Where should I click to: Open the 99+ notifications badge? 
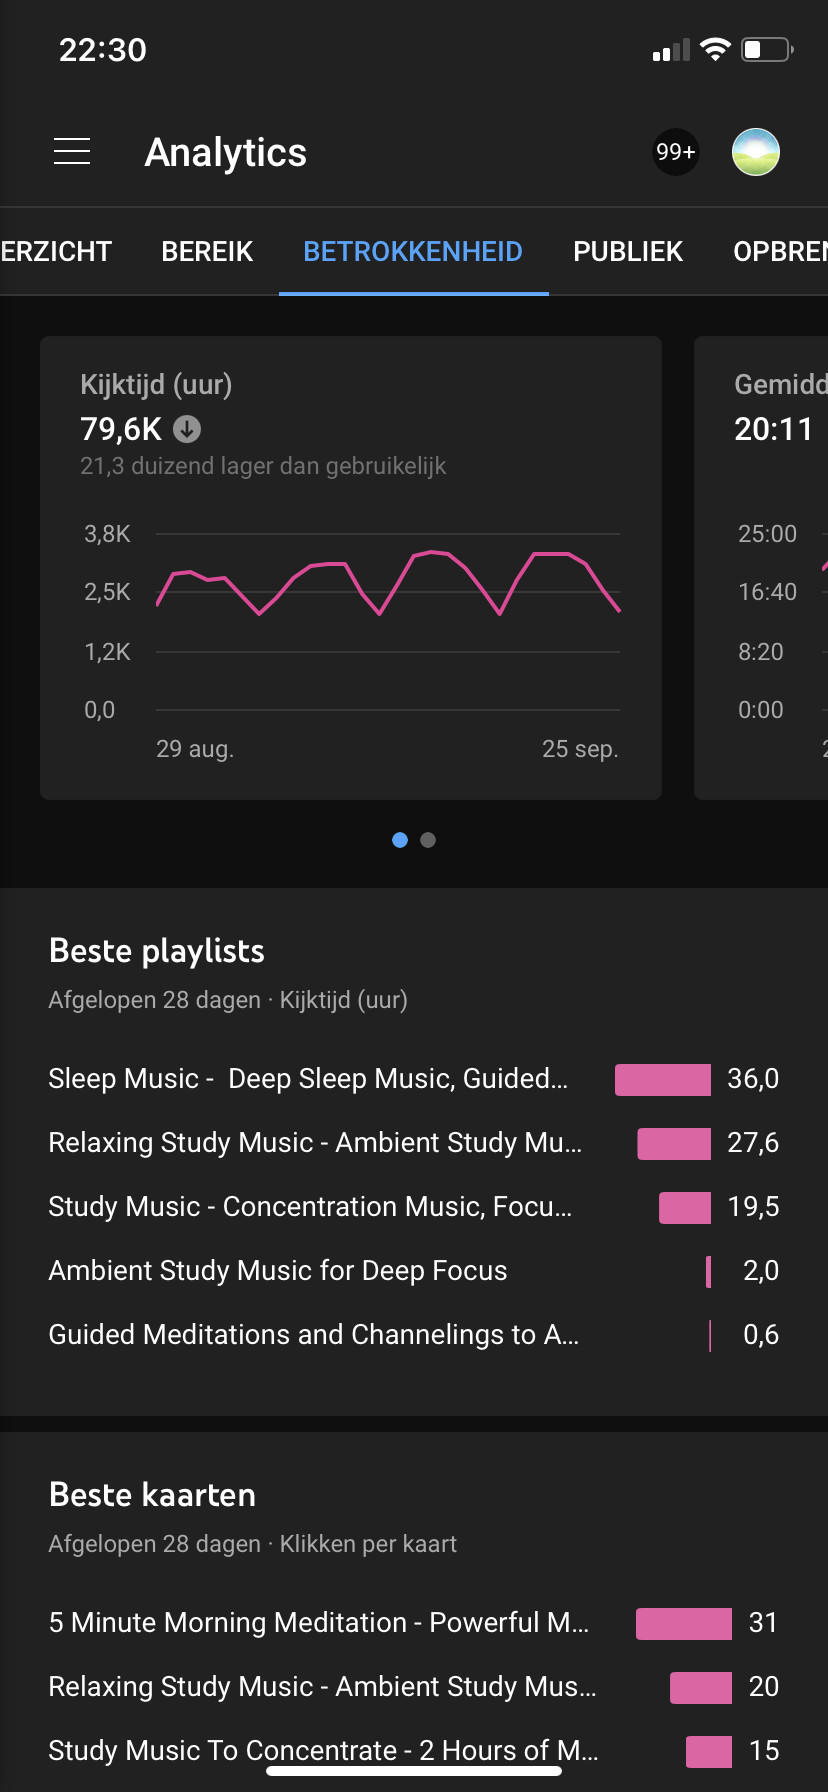[675, 152]
